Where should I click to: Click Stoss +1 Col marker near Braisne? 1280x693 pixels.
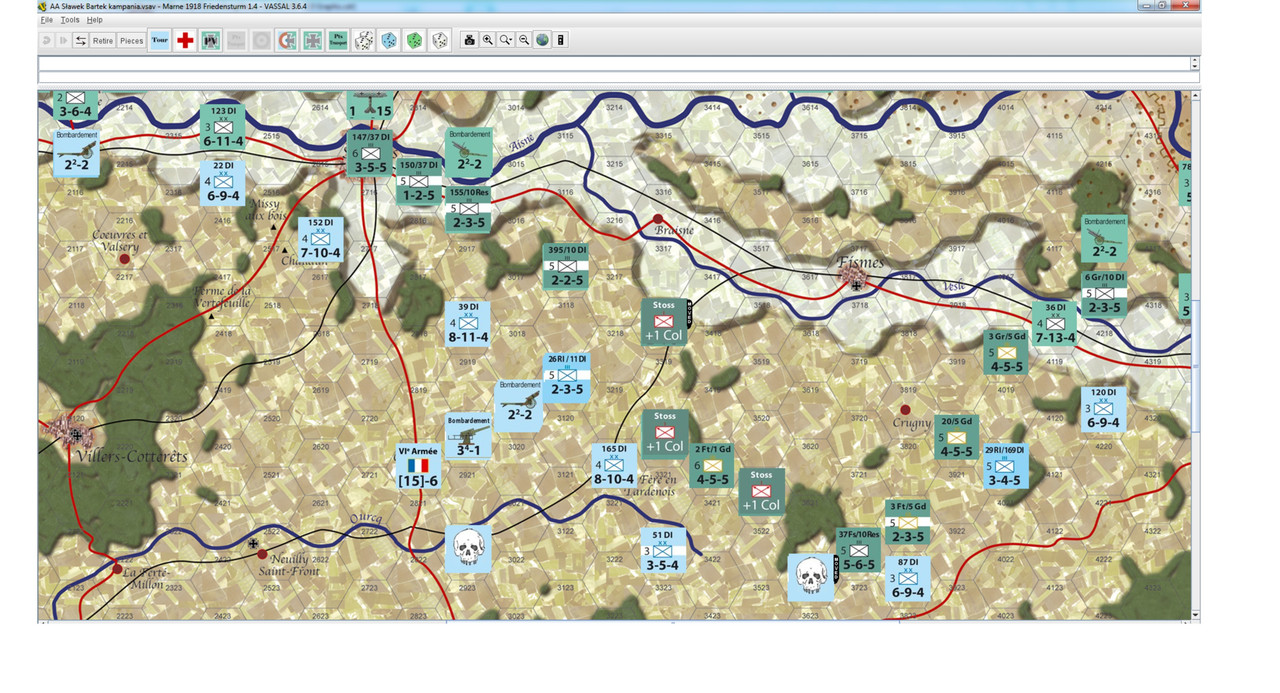click(664, 322)
